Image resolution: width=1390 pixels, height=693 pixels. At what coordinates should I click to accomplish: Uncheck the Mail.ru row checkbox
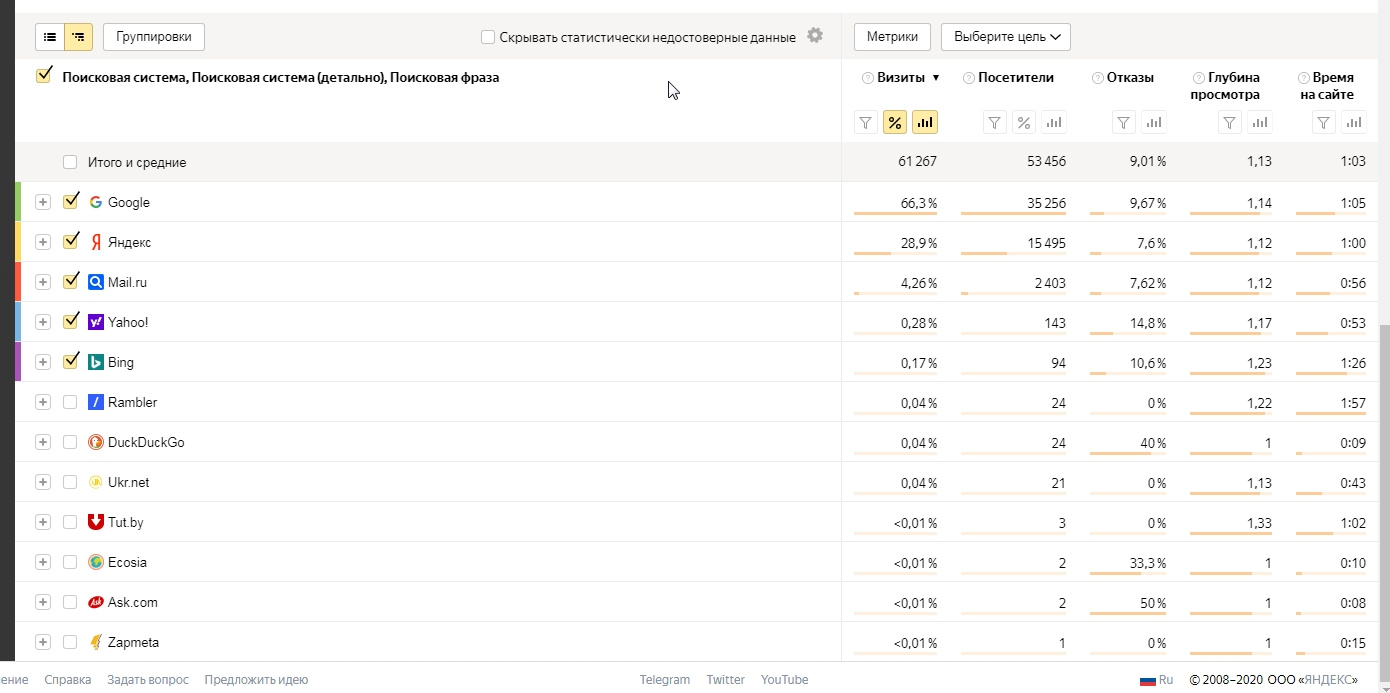70,281
